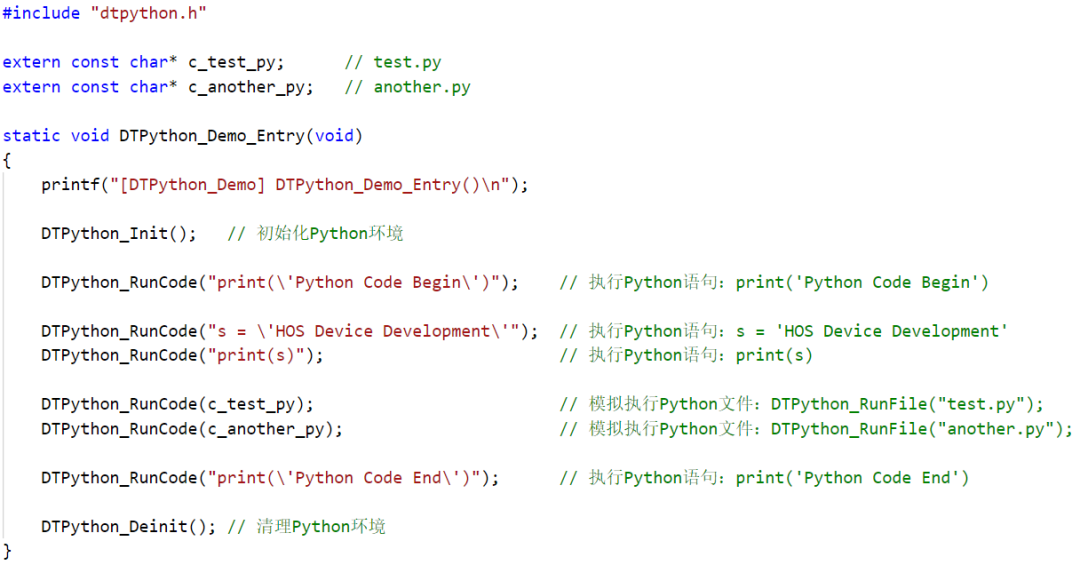Click the RunCode 'HOS Device Development' call
The height and width of the screenshot is (565, 1080).
click(289, 331)
